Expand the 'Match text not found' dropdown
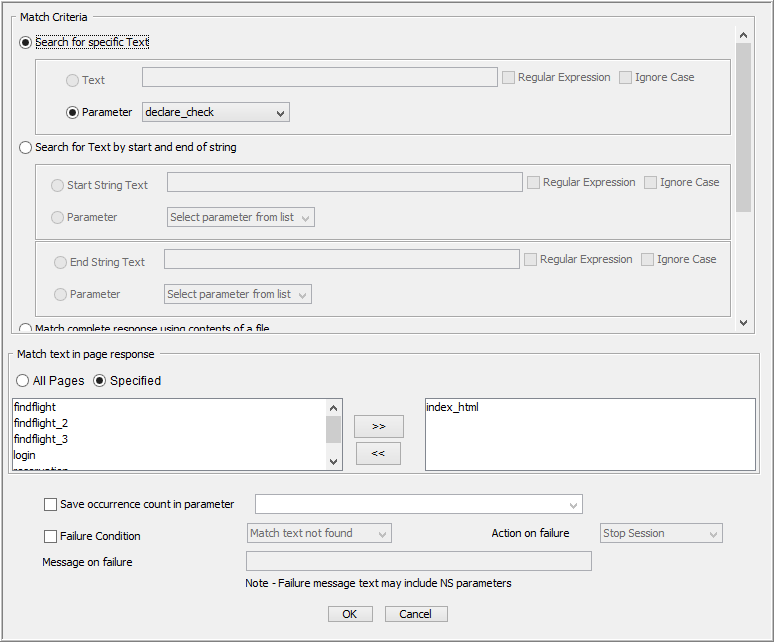 click(319, 534)
